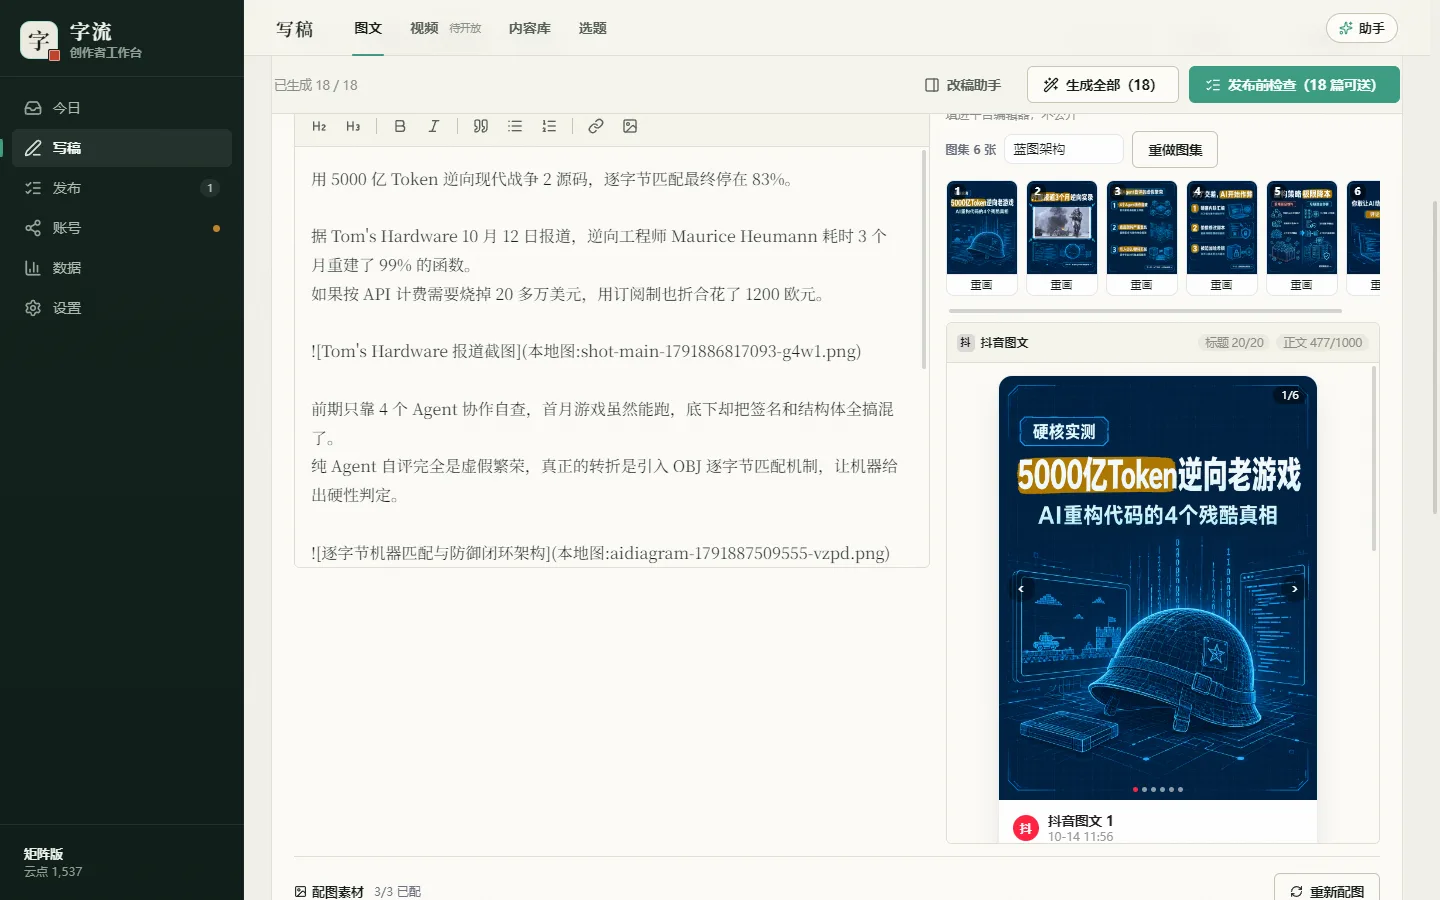Click the Tom's Hardware 报道截图 image markdown line
The width and height of the screenshot is (1440, 900).
[586, 351]
